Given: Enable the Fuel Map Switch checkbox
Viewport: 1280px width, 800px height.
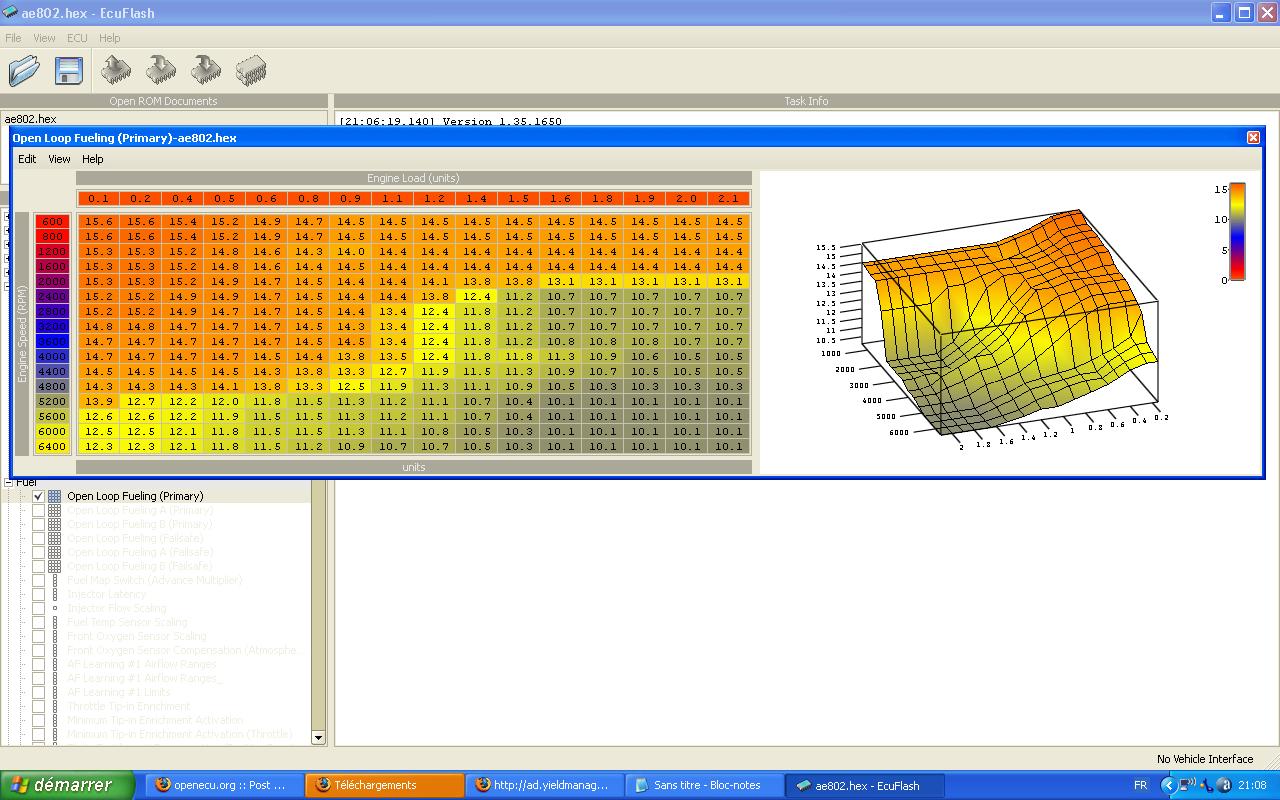Looking at the screenshot, I should click(x=38, y=580).
